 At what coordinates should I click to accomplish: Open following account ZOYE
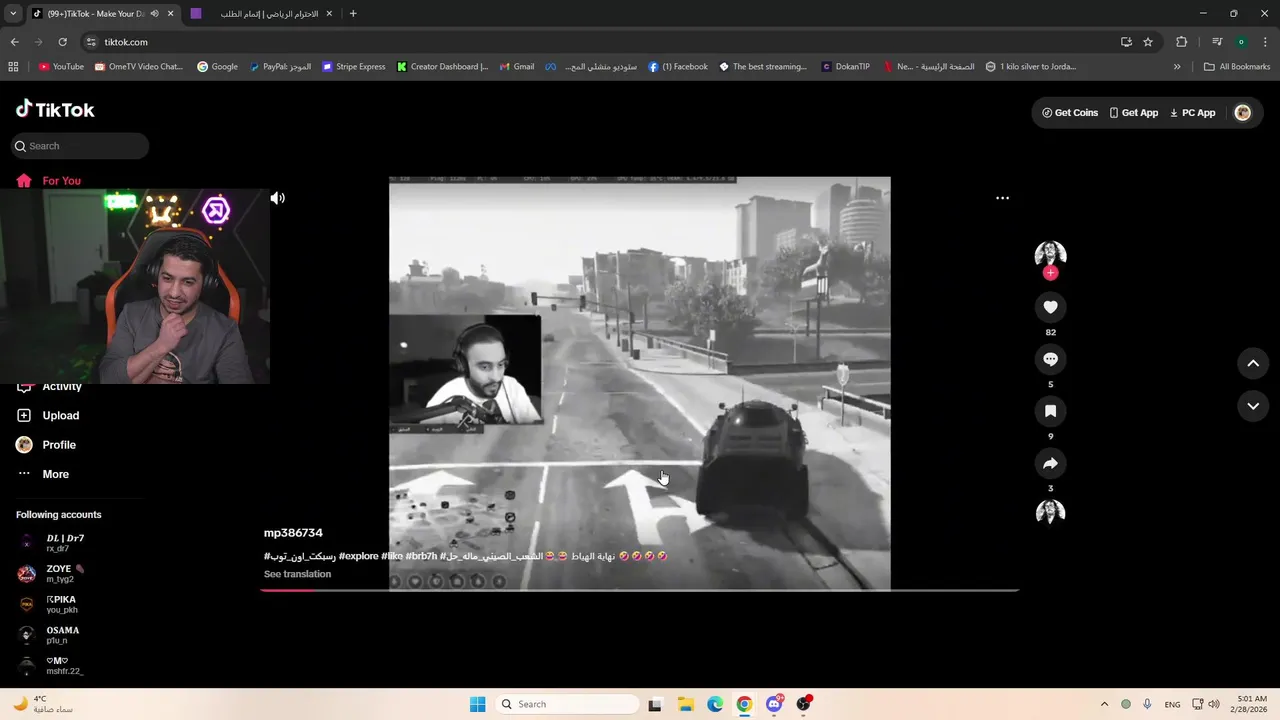tap(65, 574)
